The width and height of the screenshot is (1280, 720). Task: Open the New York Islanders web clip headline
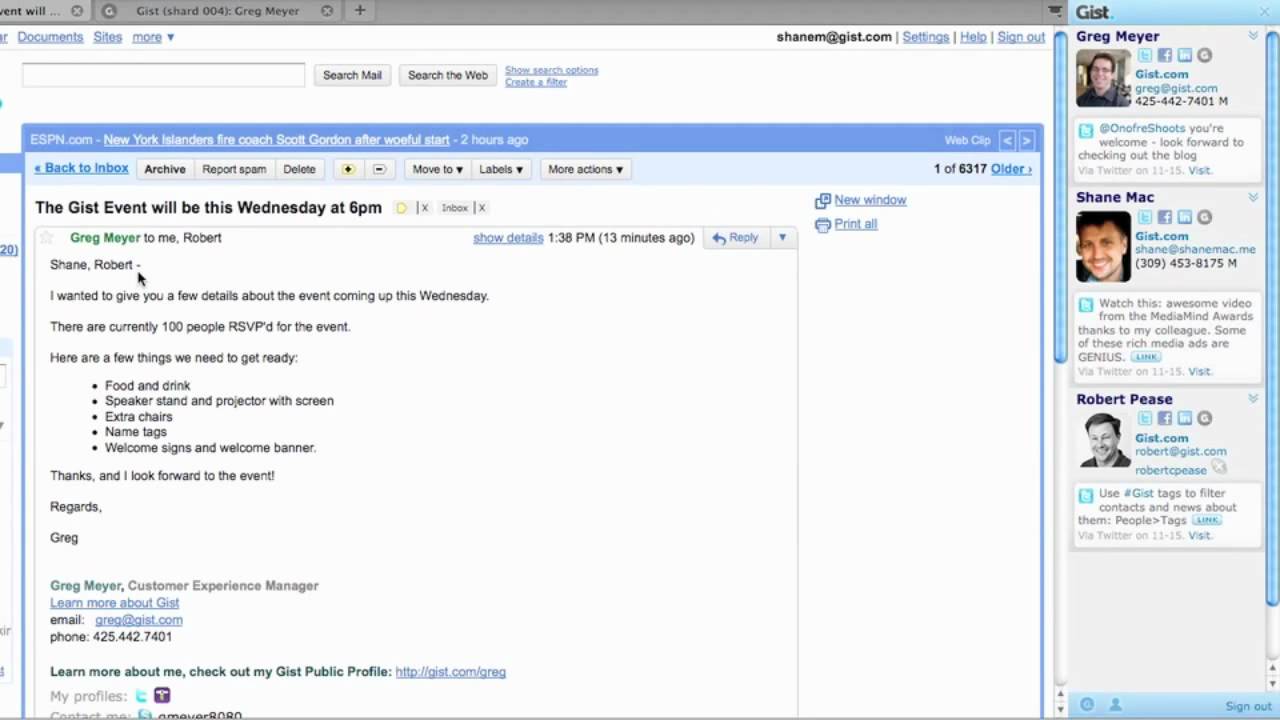pyautogui.click(x=277, y=140)
